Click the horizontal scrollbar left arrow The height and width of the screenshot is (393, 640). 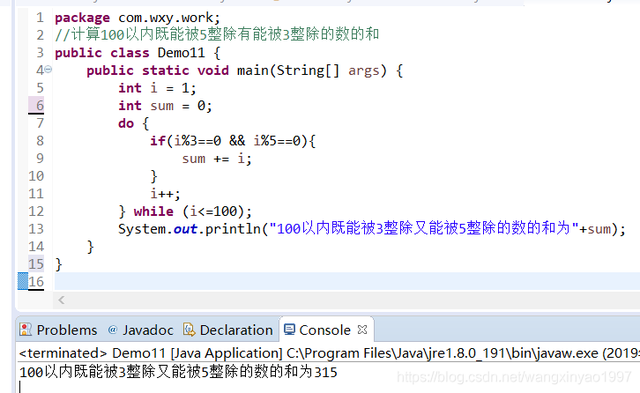[61, 300]
